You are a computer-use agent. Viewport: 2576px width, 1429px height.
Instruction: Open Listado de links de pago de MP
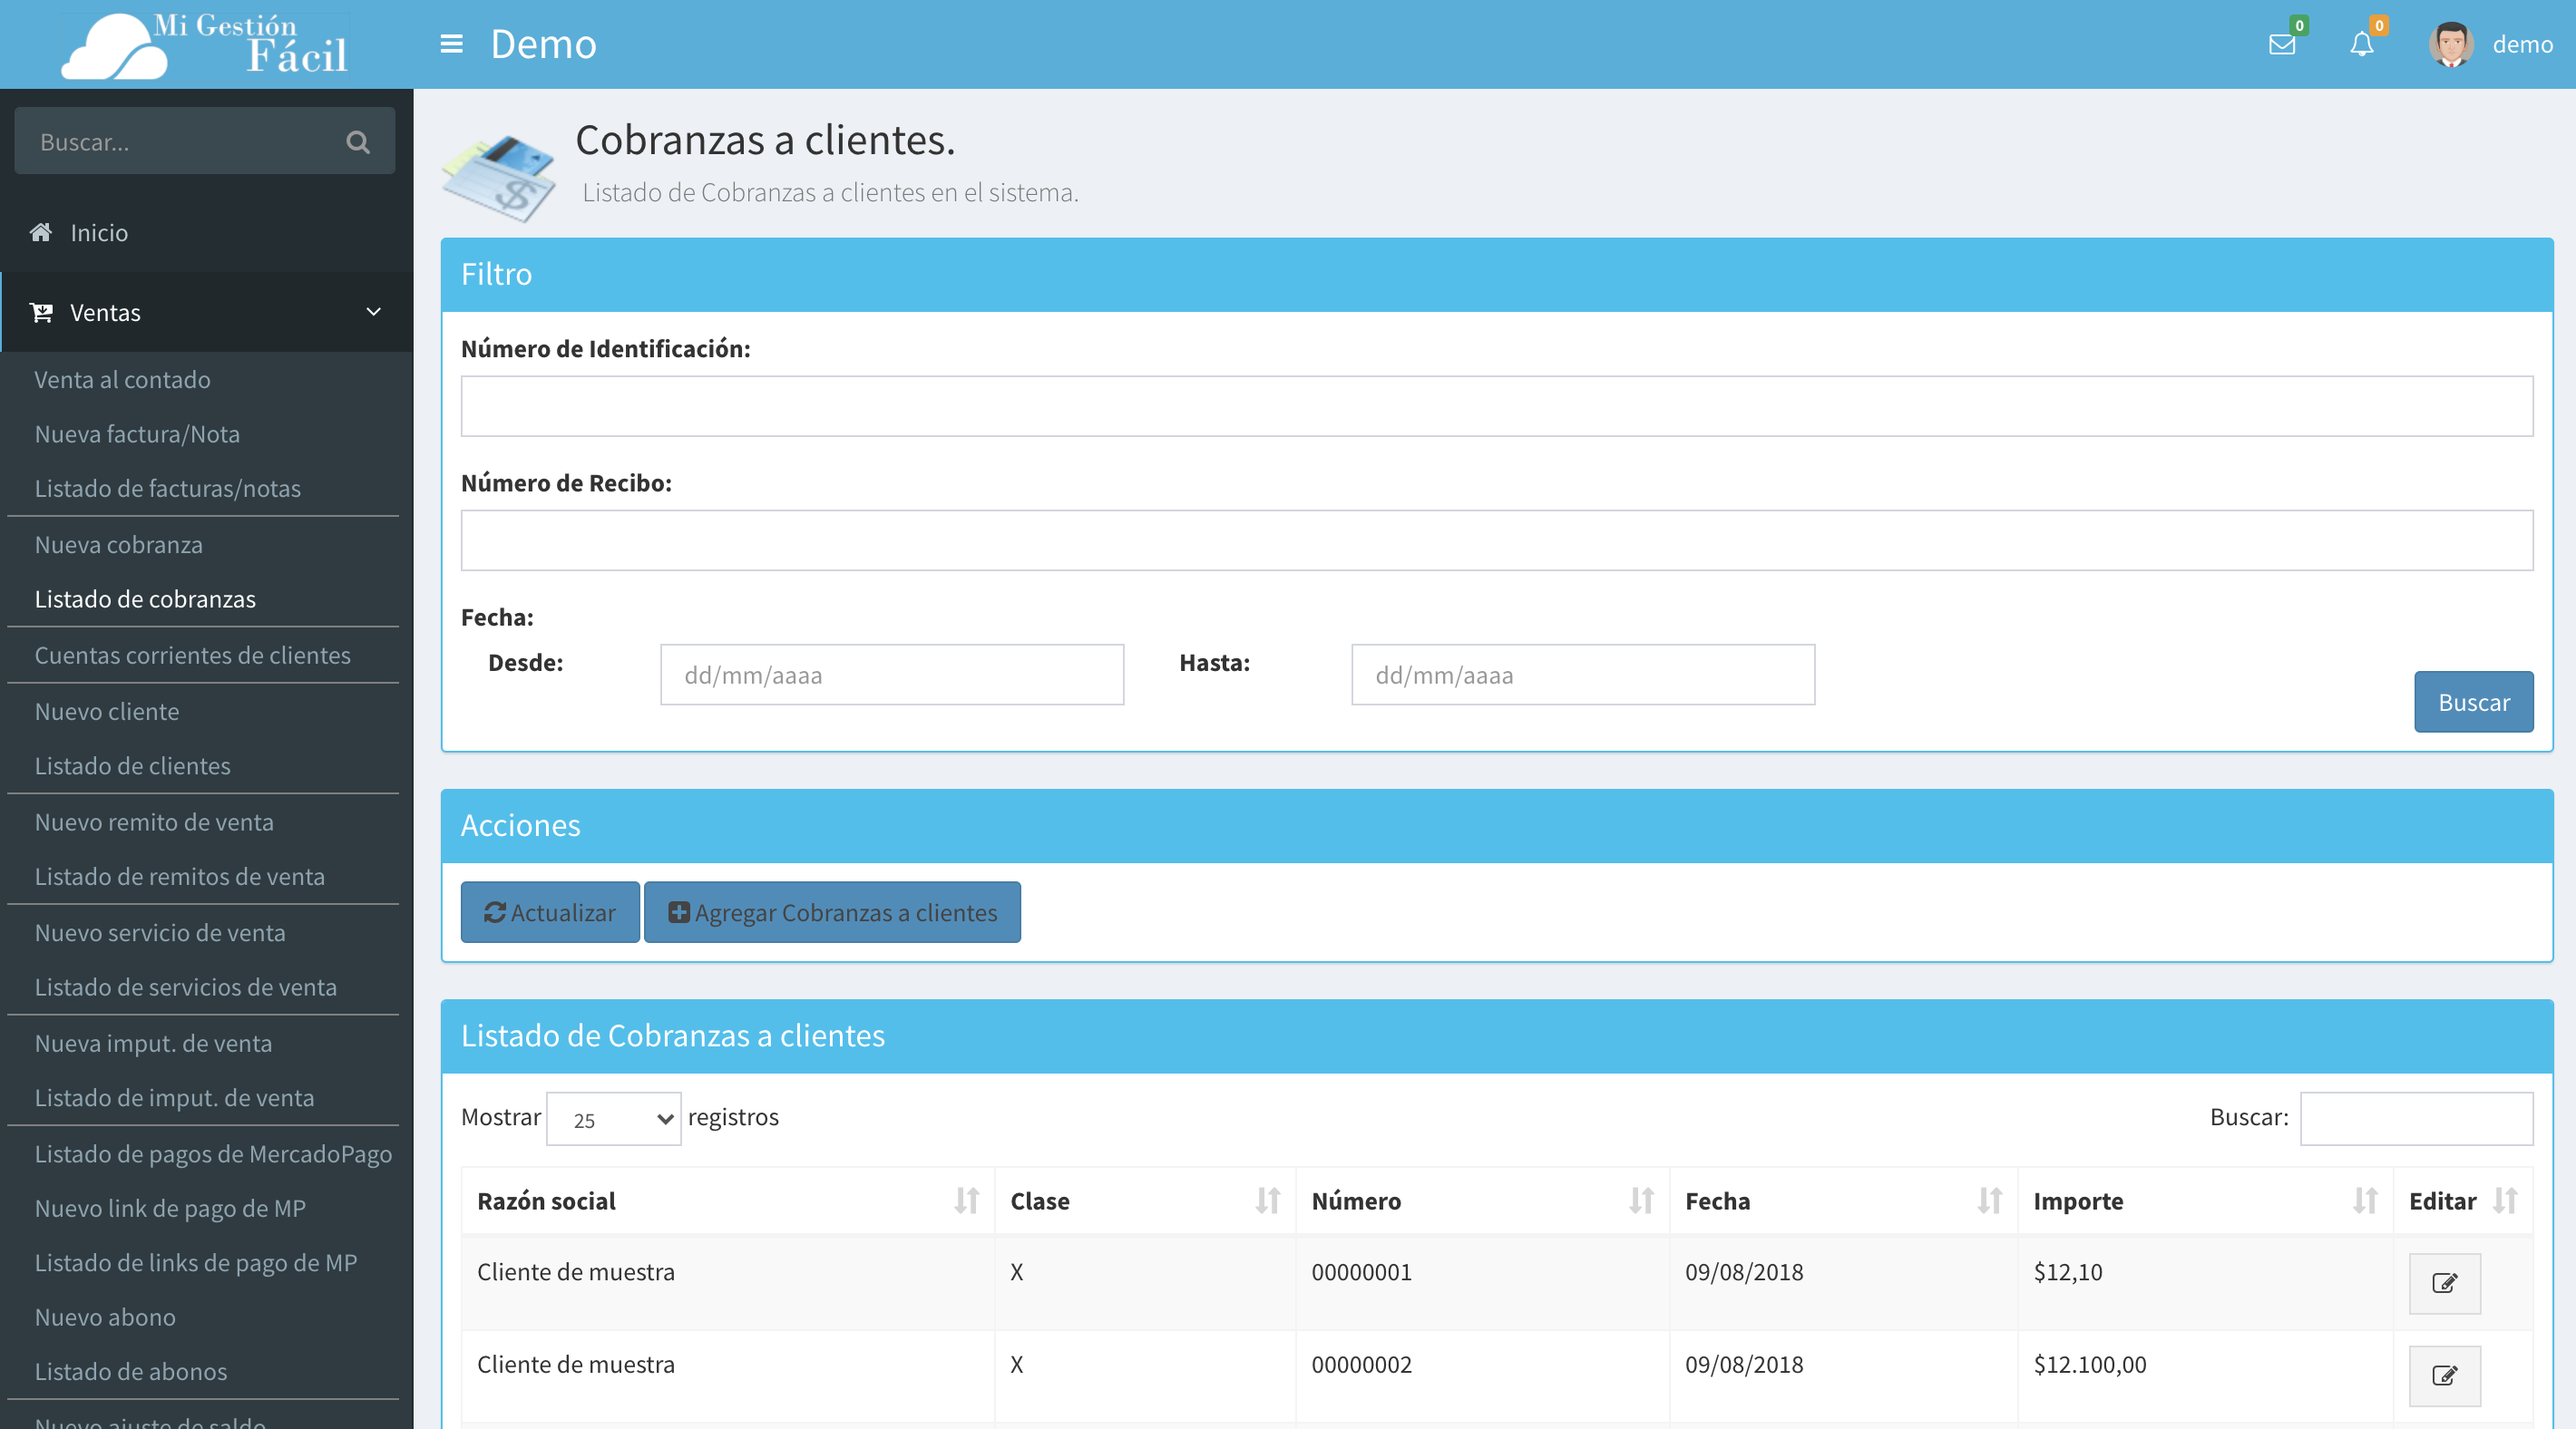coord(195,1263)
